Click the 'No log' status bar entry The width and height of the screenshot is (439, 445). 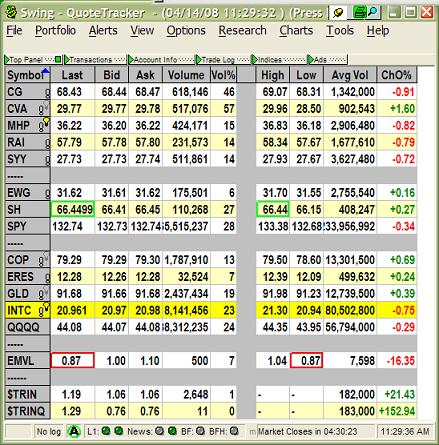coord(49,432)
